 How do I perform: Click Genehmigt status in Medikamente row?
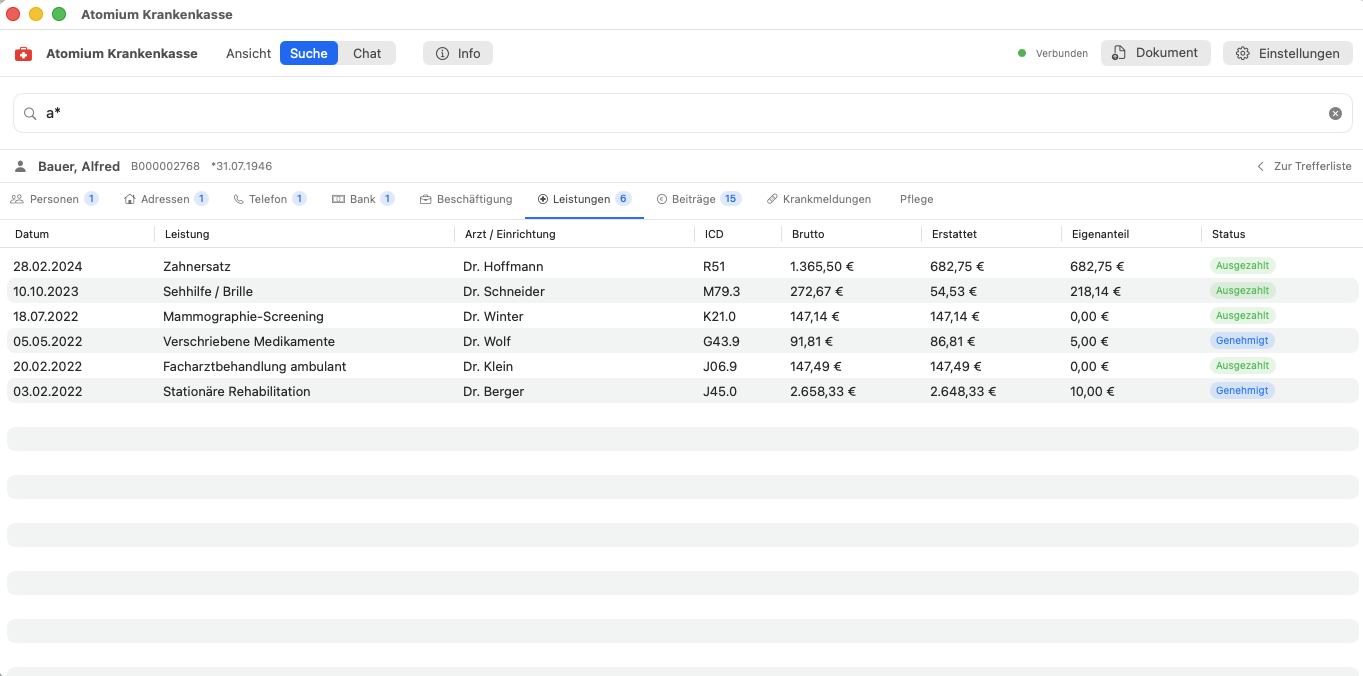[1243, 341]
